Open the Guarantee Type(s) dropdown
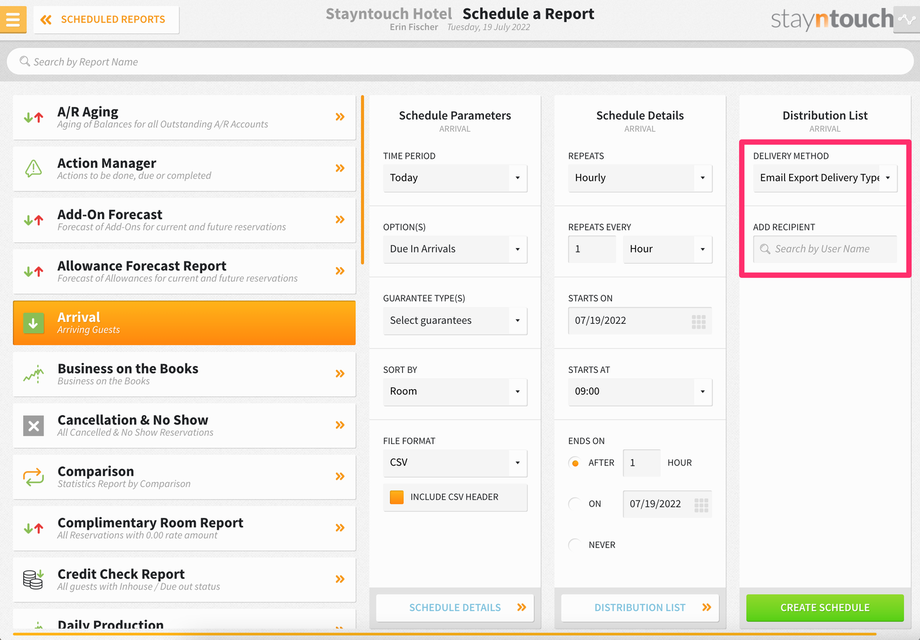 click(455, 320)
